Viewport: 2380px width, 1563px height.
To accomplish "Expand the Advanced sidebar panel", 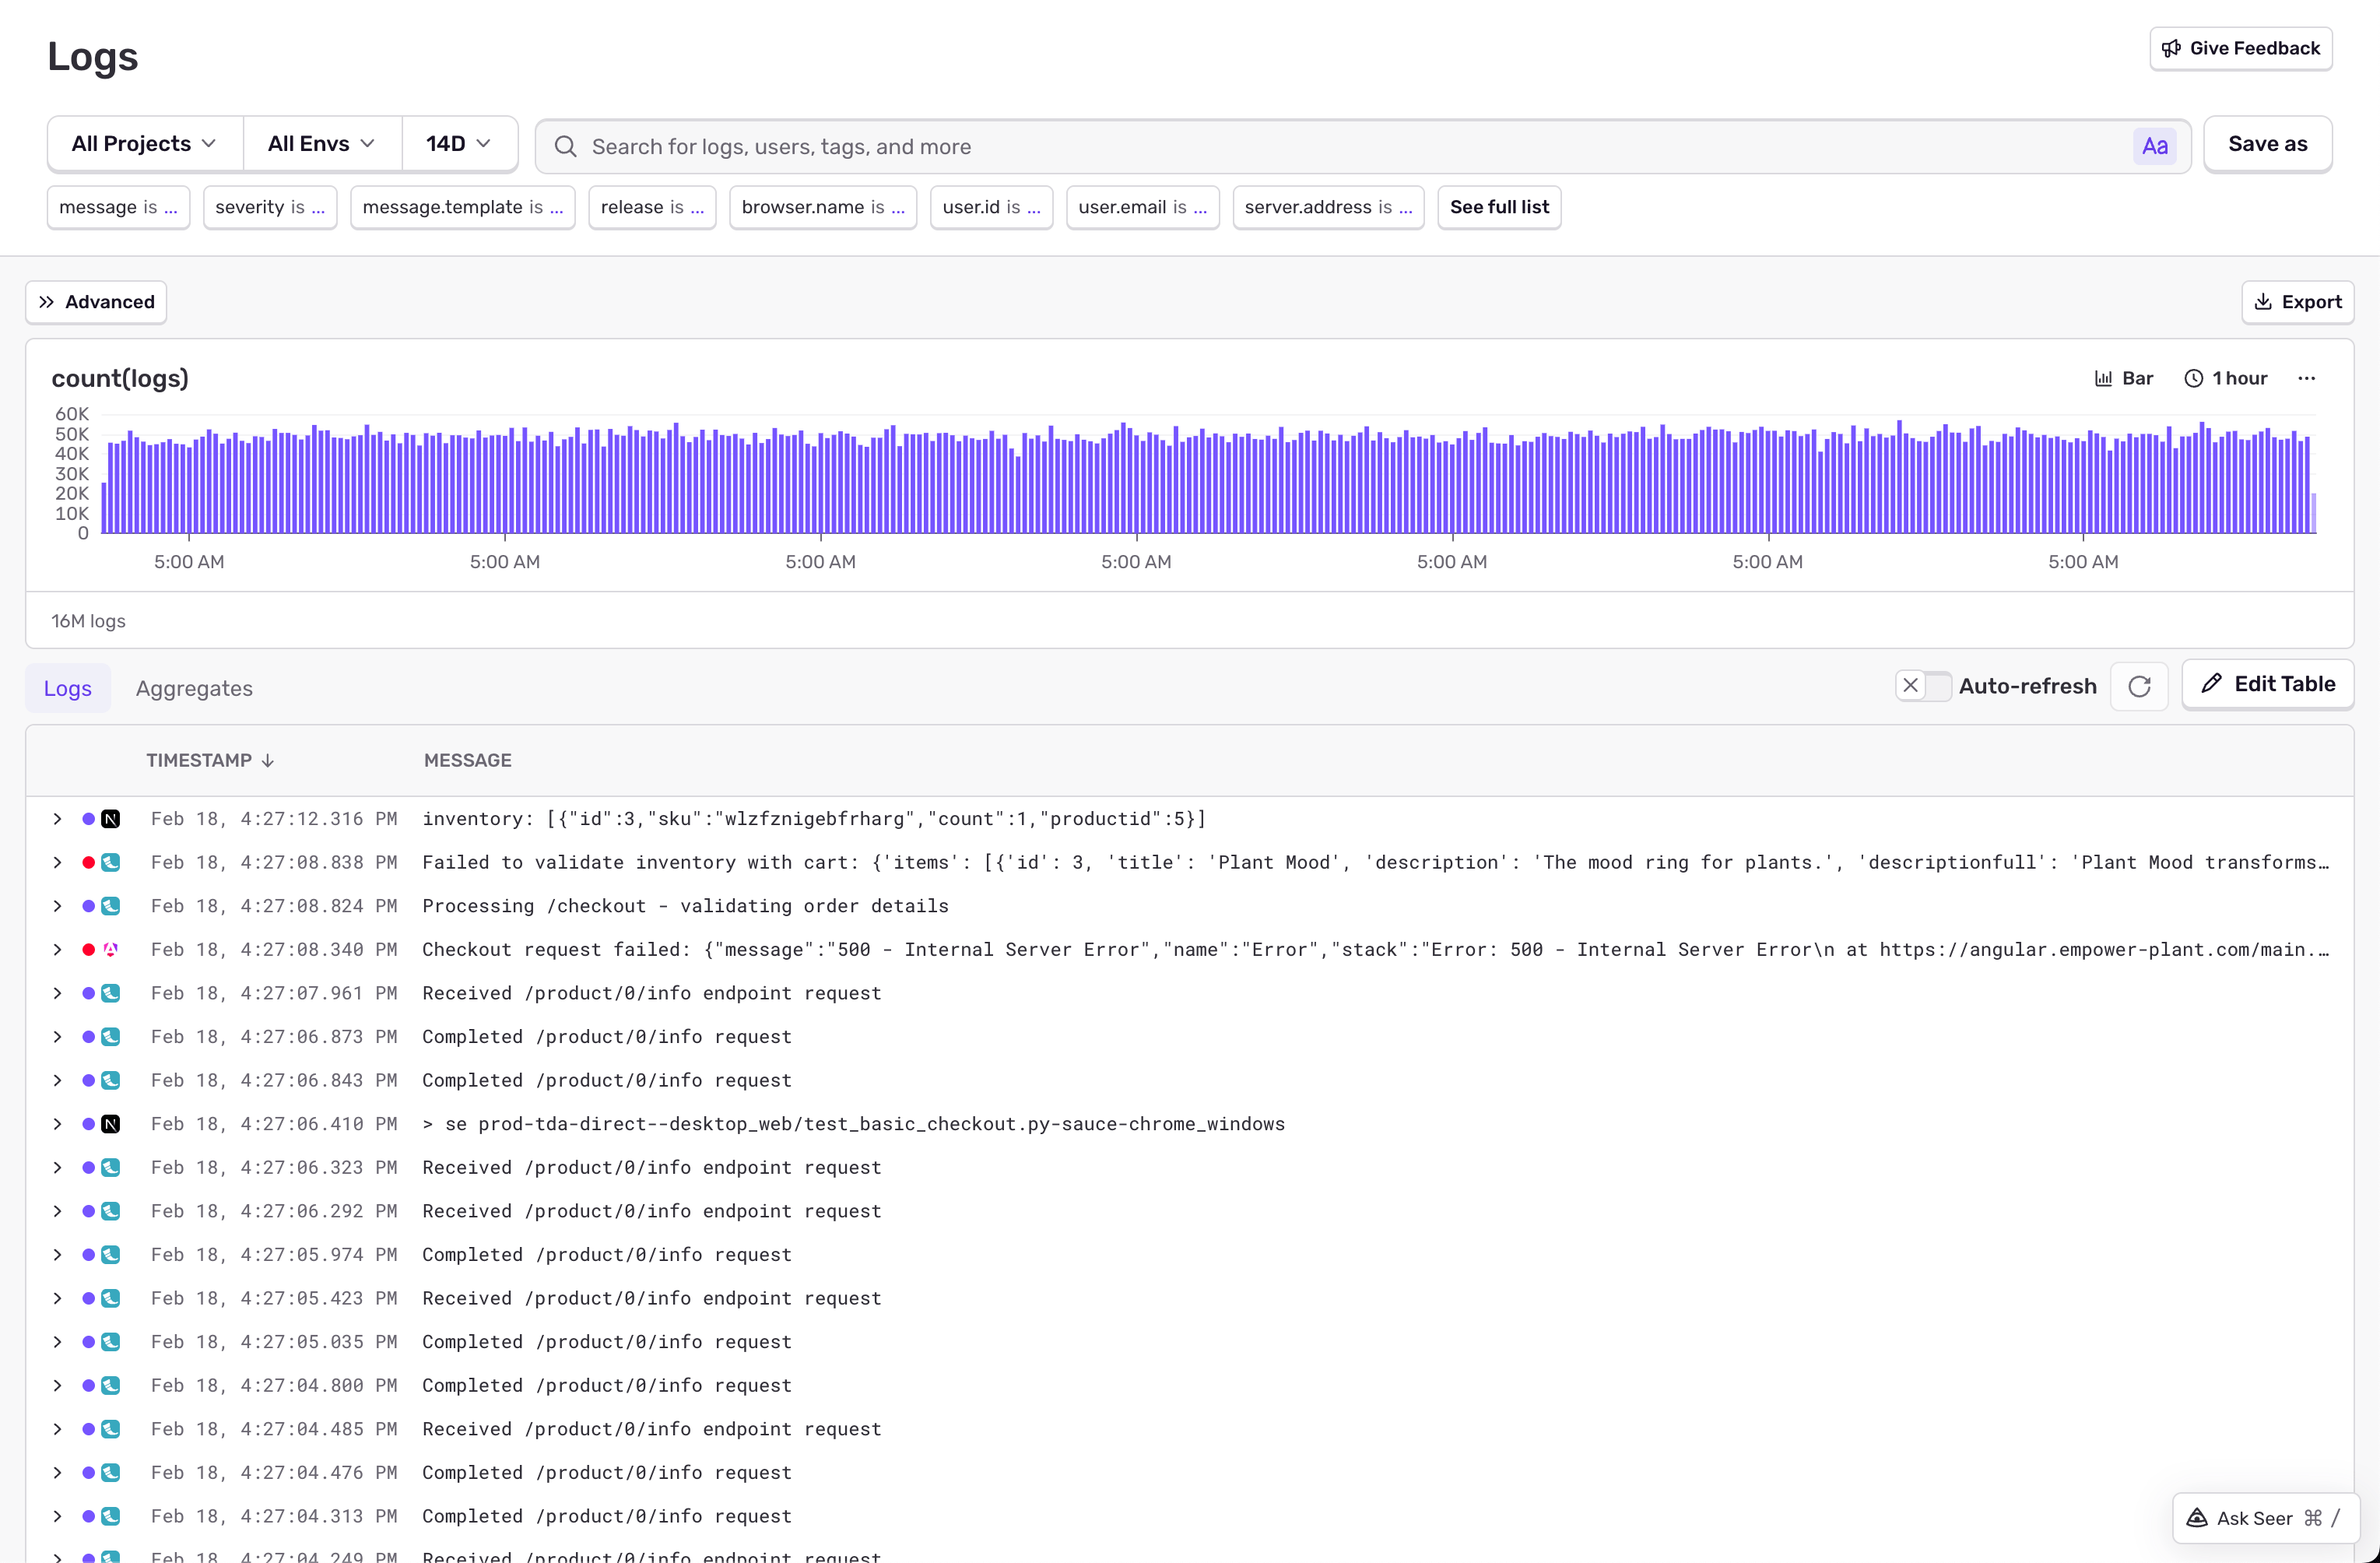I will point(96,302).
